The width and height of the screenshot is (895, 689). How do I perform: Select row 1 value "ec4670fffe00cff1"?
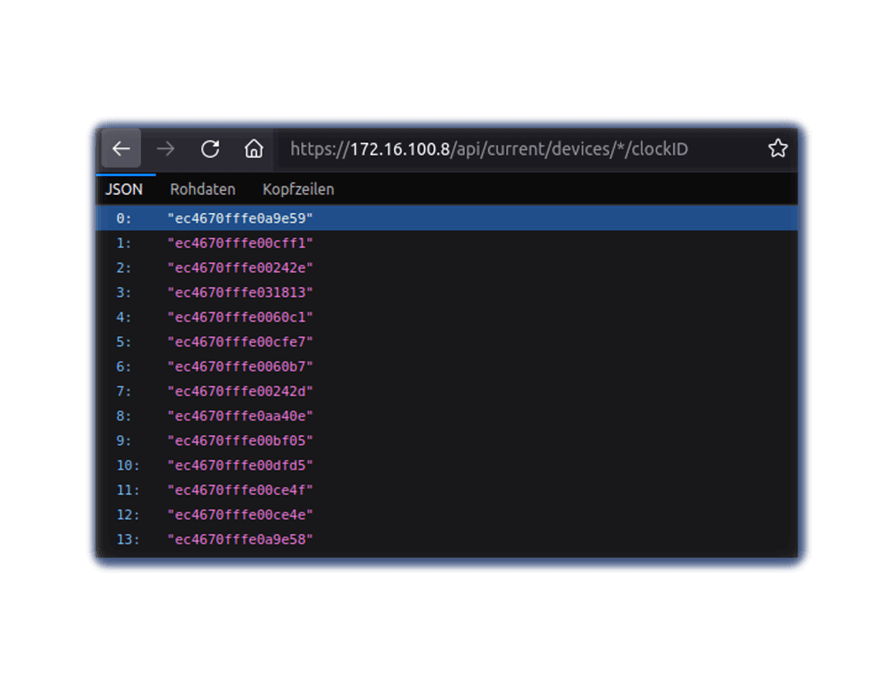[240, 243]
